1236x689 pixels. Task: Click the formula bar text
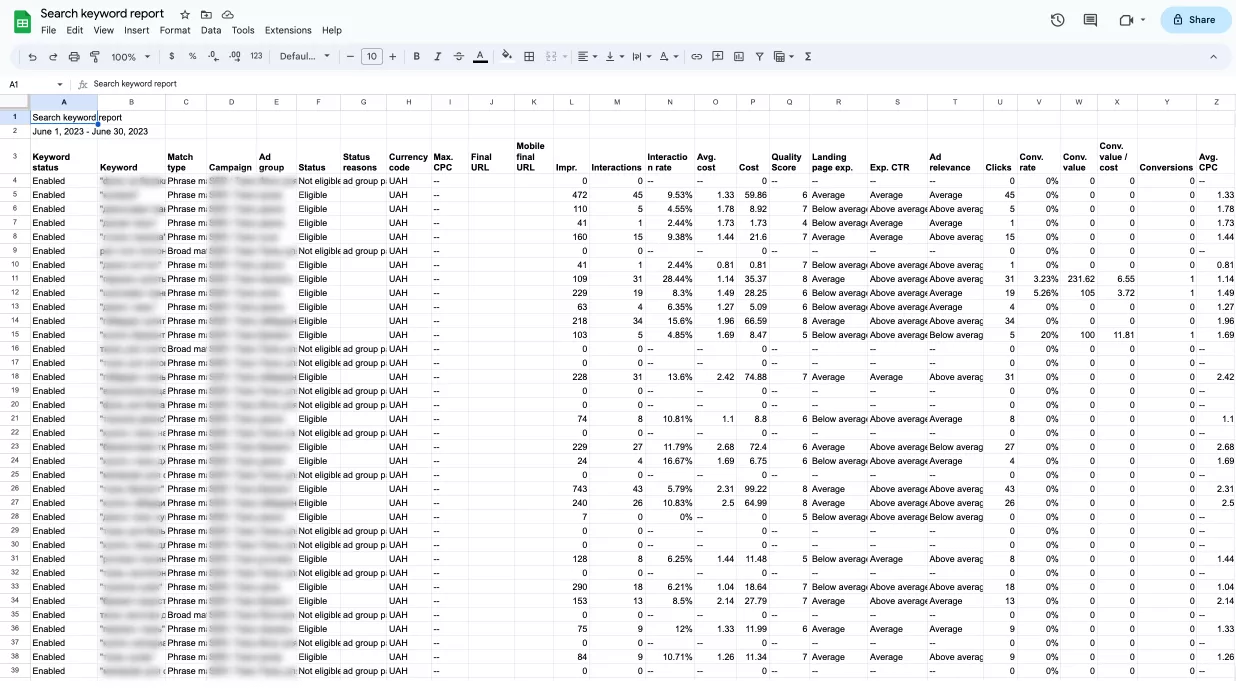135,84
